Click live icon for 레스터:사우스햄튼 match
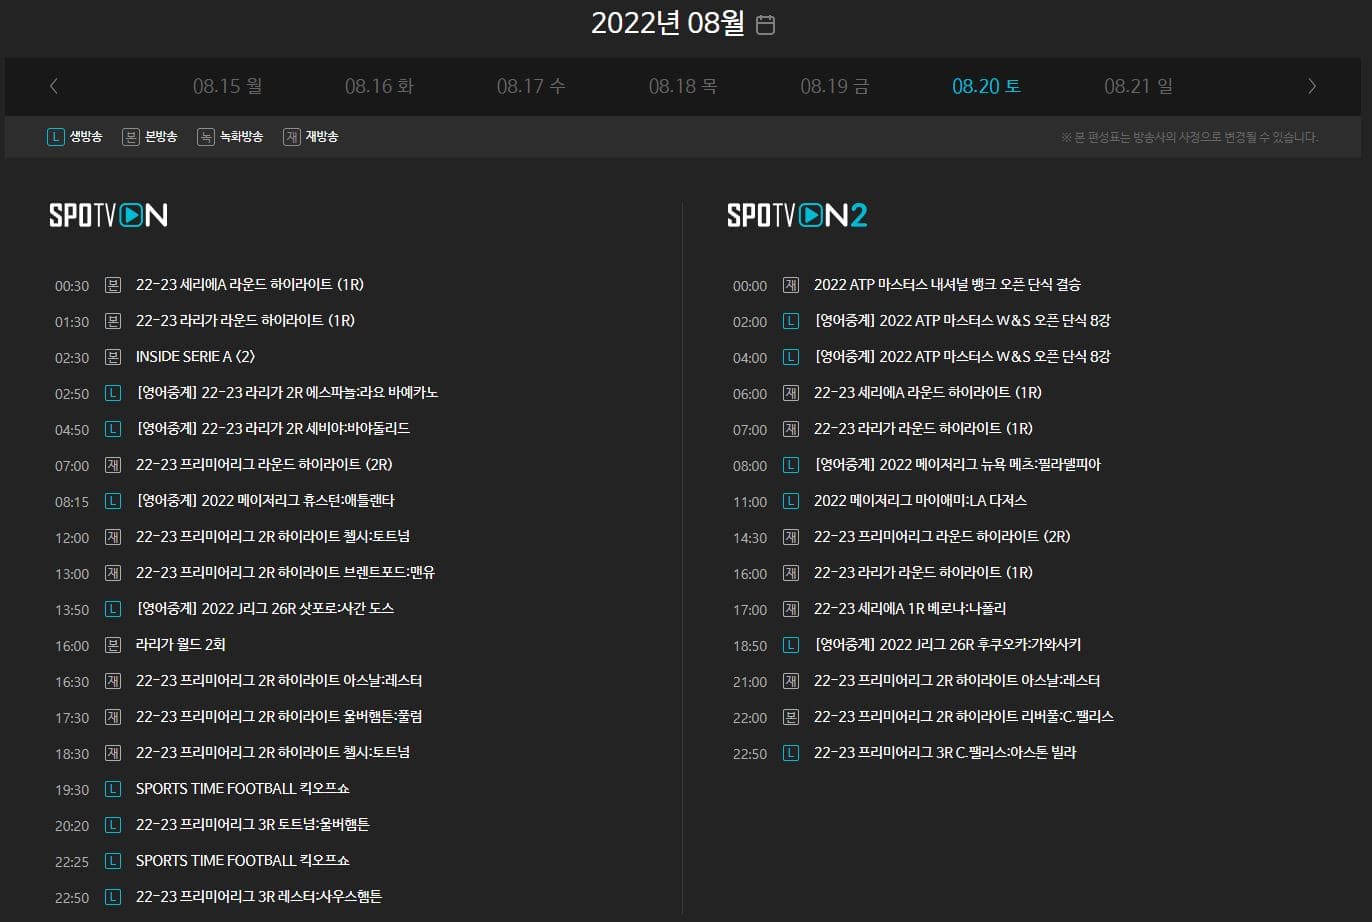Screen dimensions: 1372x922 click(x=113, y=897)
